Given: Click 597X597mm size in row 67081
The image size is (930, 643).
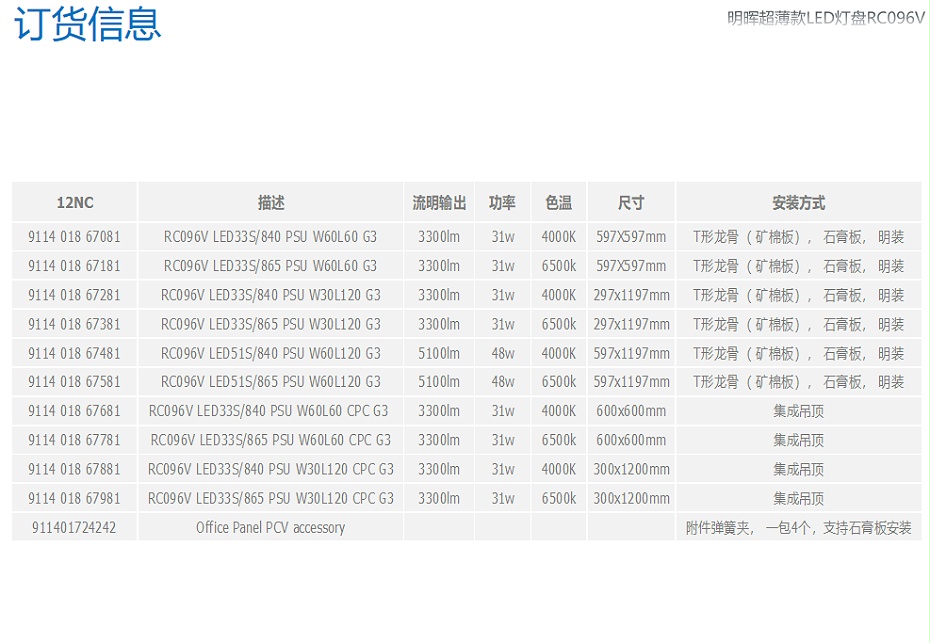Looking at the screenshot, I should click(631, 237).
